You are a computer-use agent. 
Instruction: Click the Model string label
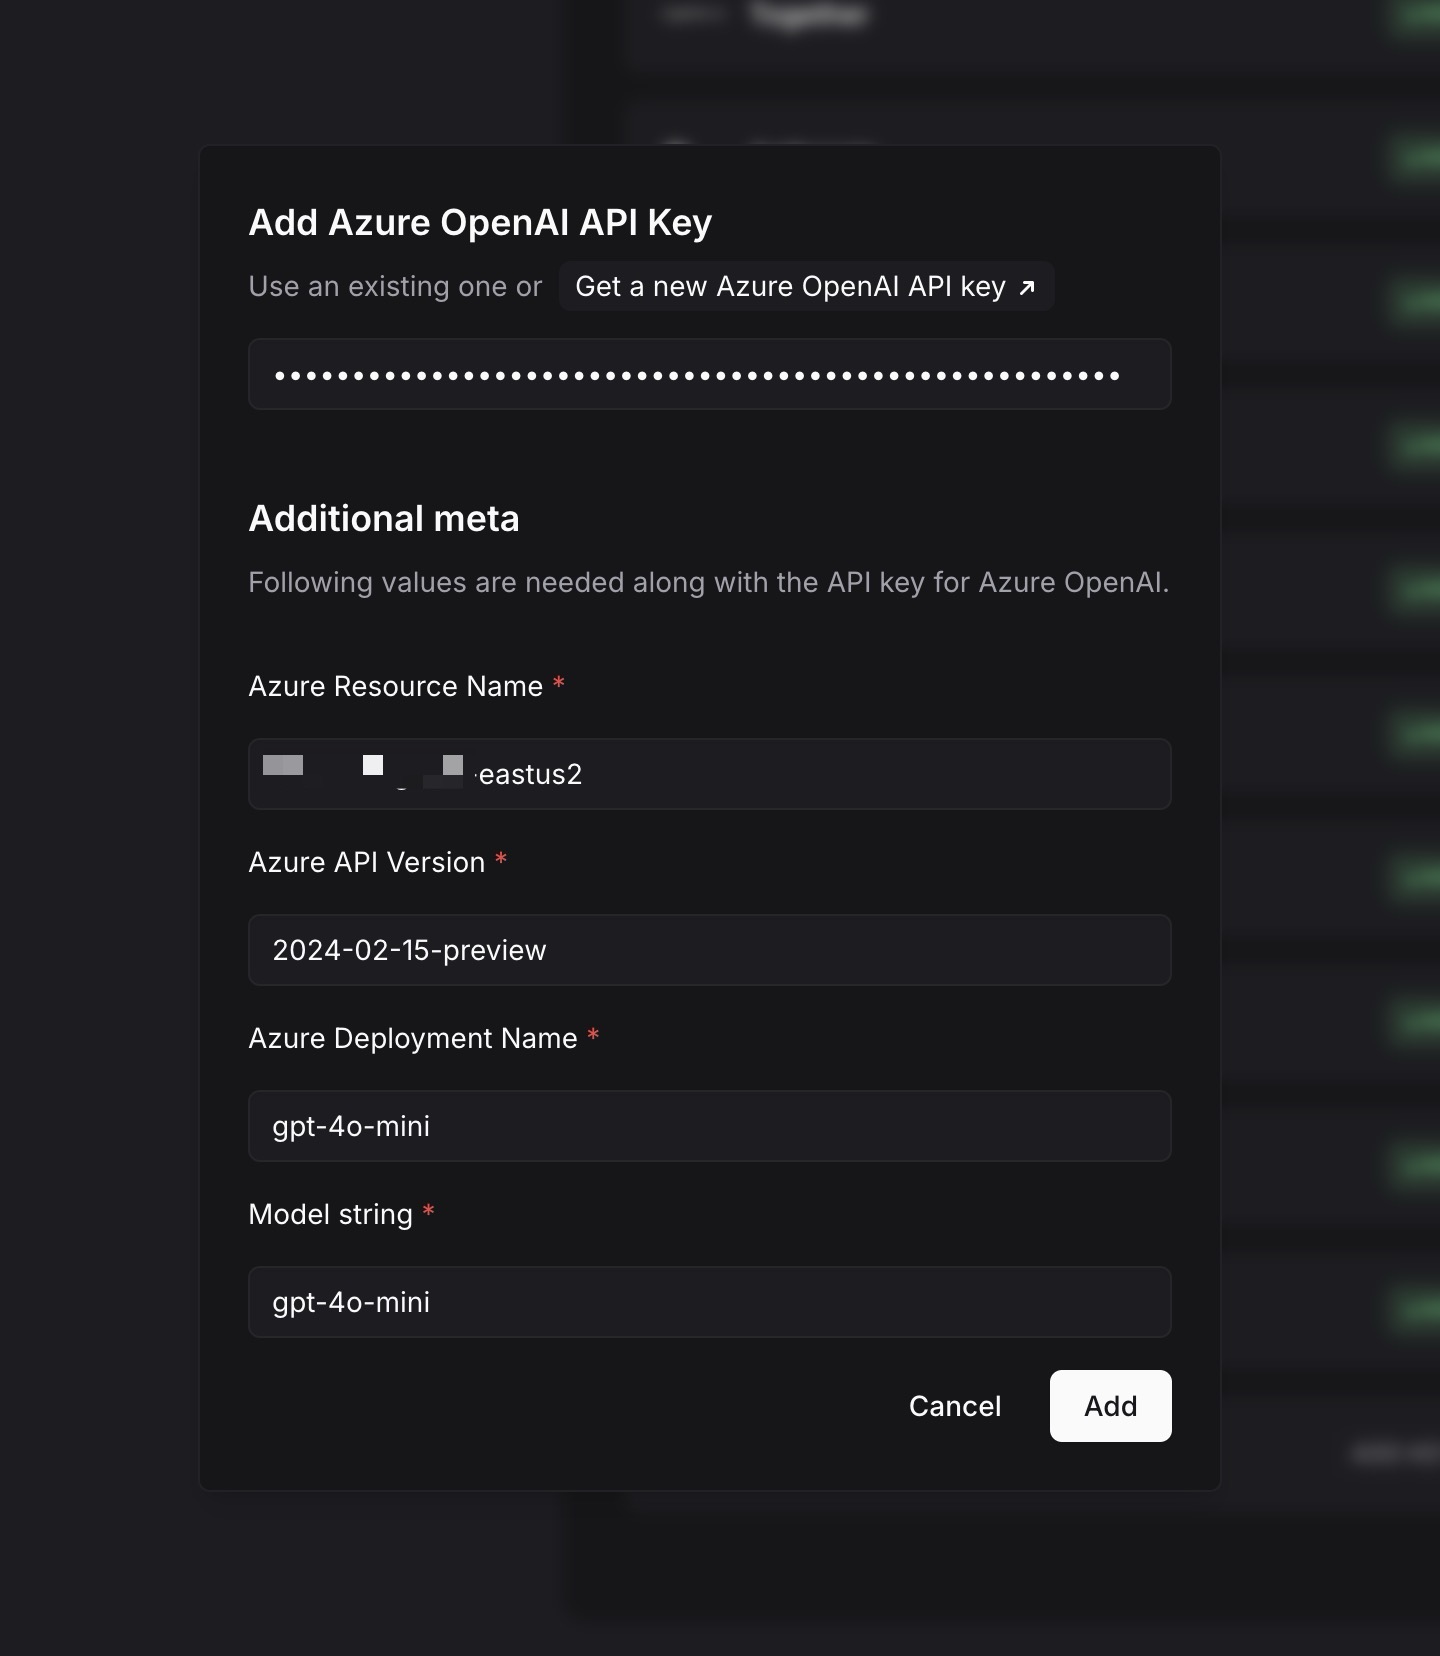pos(331,1214)
